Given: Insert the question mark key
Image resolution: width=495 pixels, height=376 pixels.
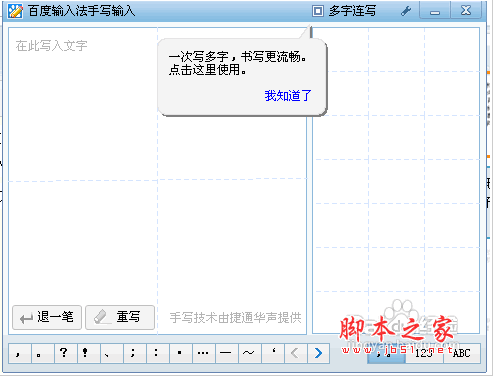Looking at the screenshot, I should pyautogui.click(x=66, y=353).
